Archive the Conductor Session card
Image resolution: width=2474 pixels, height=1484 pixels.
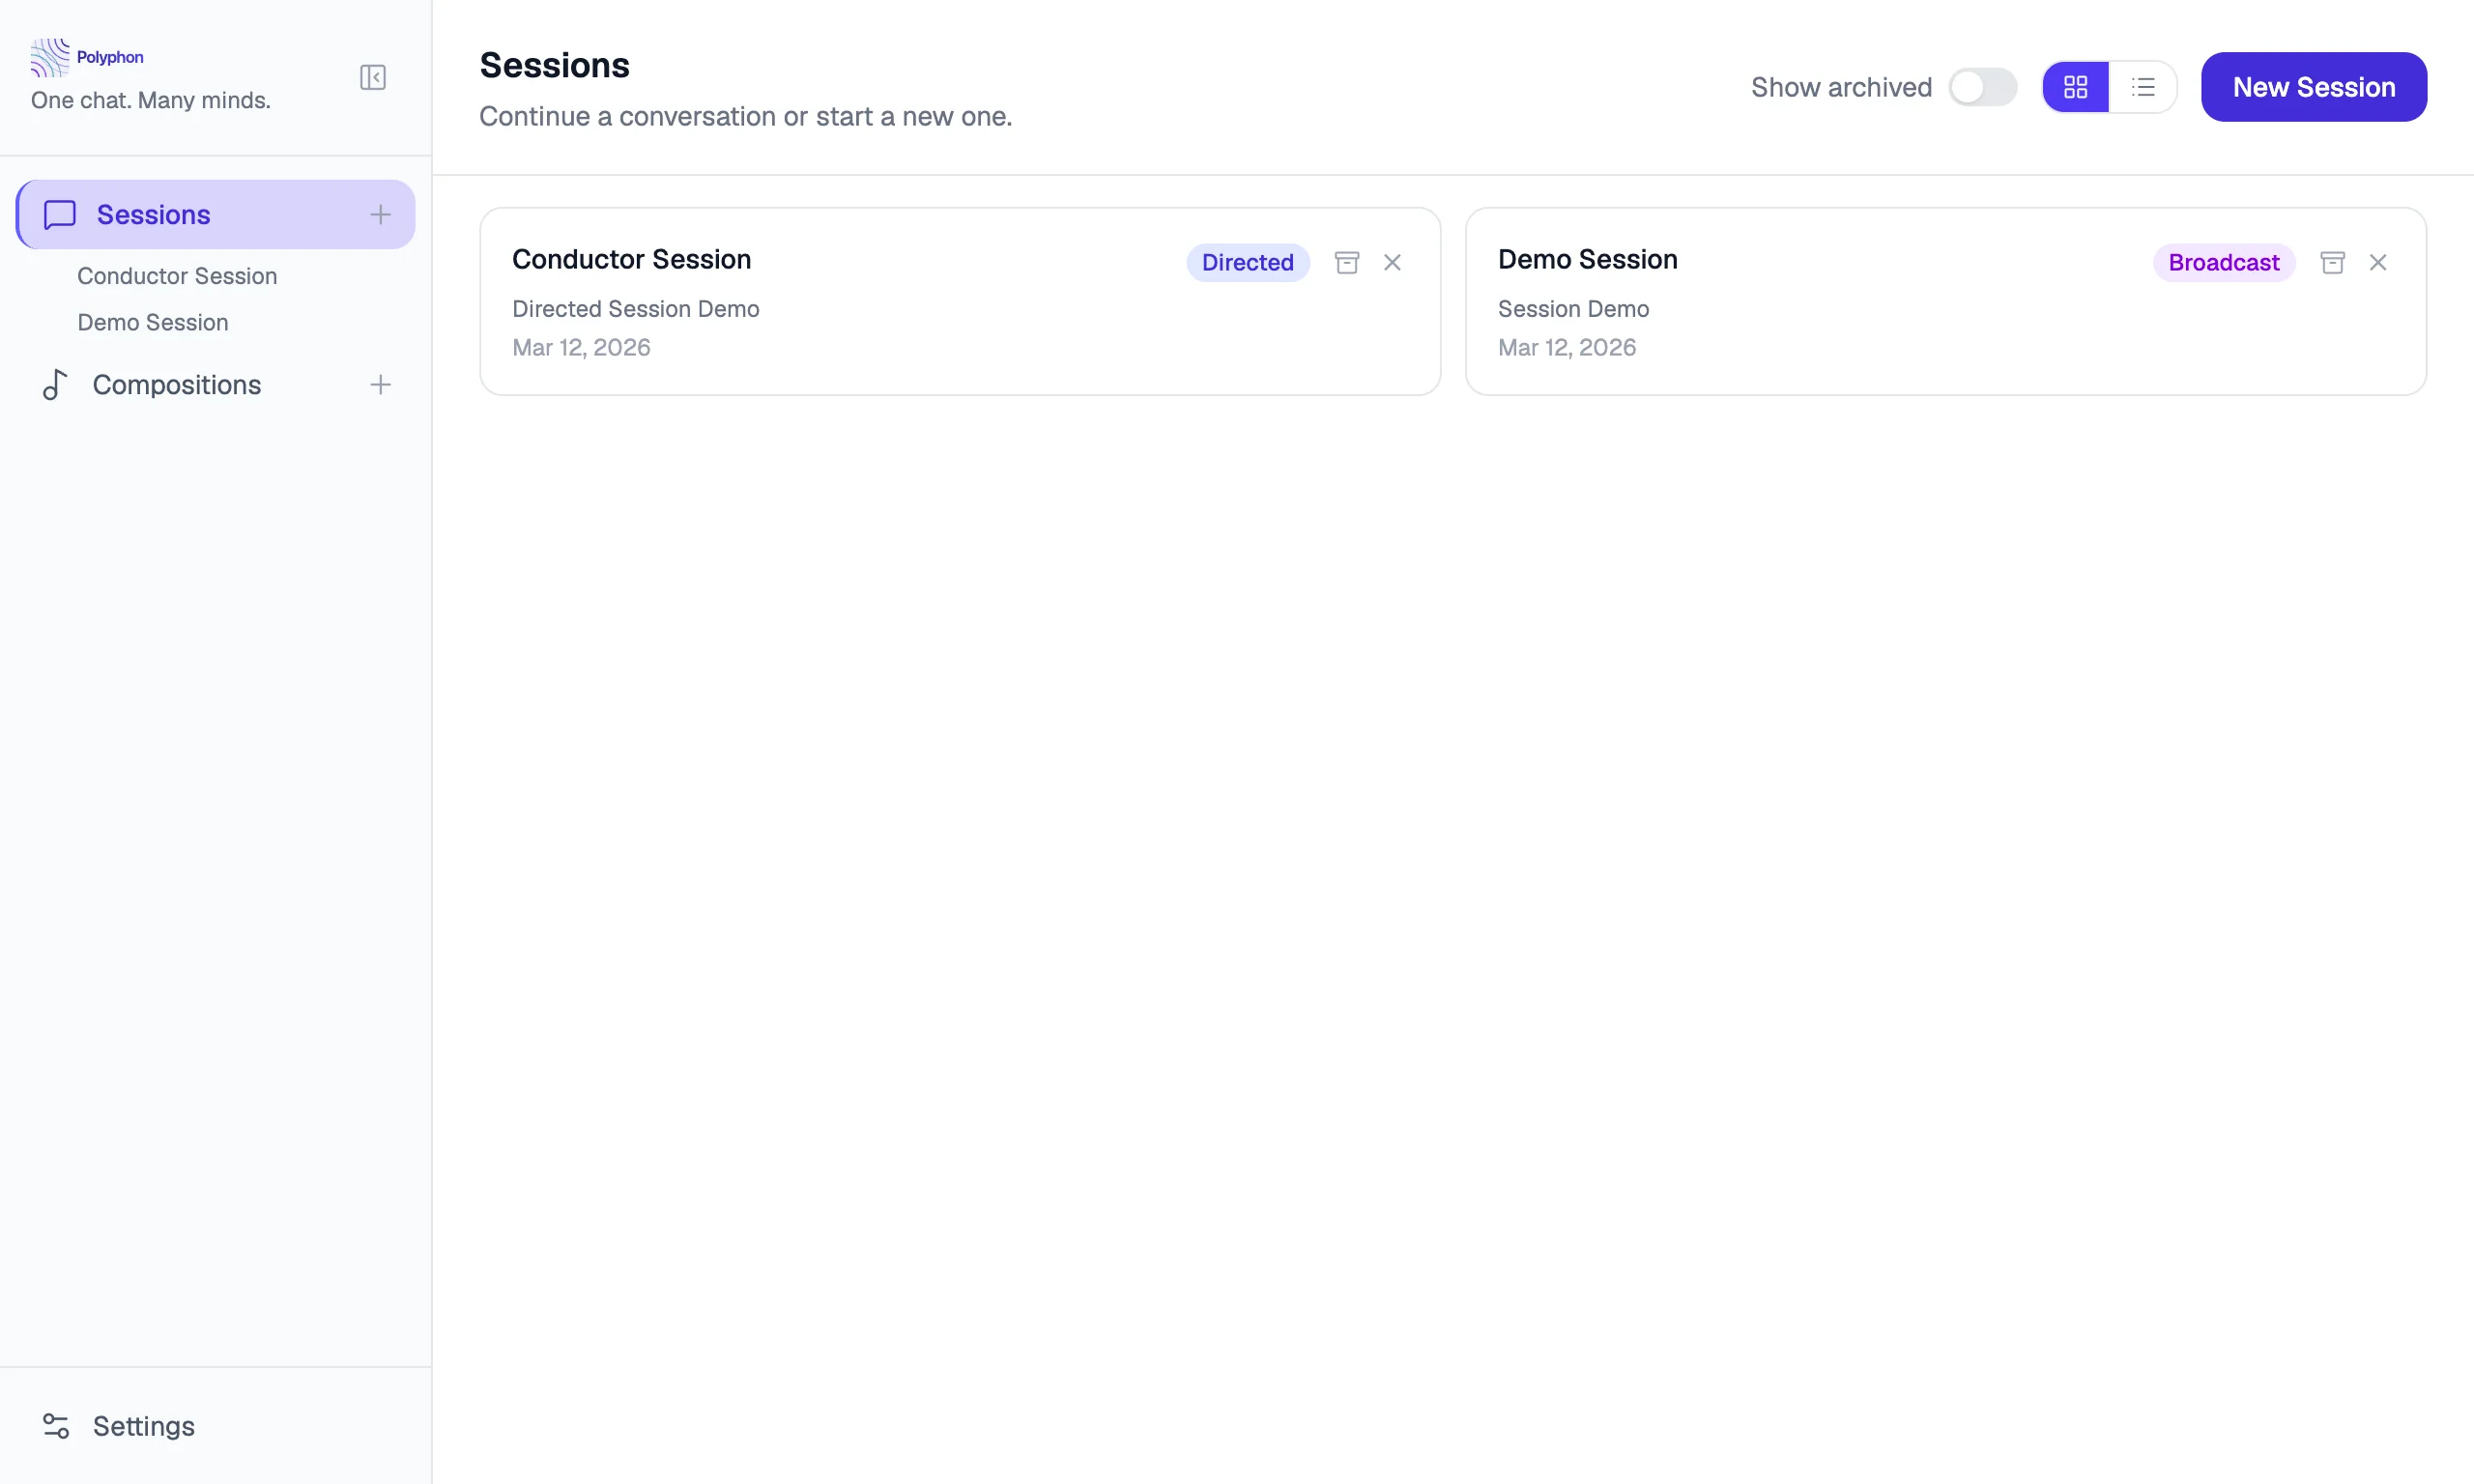coord(1347,262)
